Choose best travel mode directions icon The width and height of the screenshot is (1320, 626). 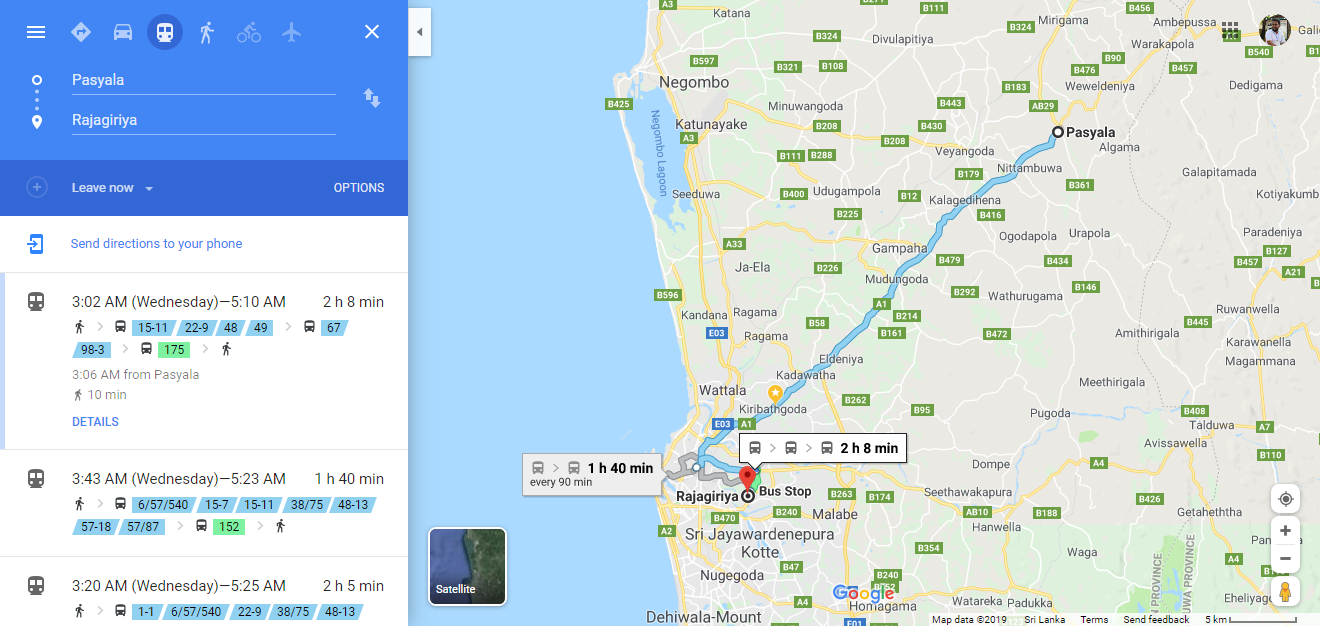(81, 32)
